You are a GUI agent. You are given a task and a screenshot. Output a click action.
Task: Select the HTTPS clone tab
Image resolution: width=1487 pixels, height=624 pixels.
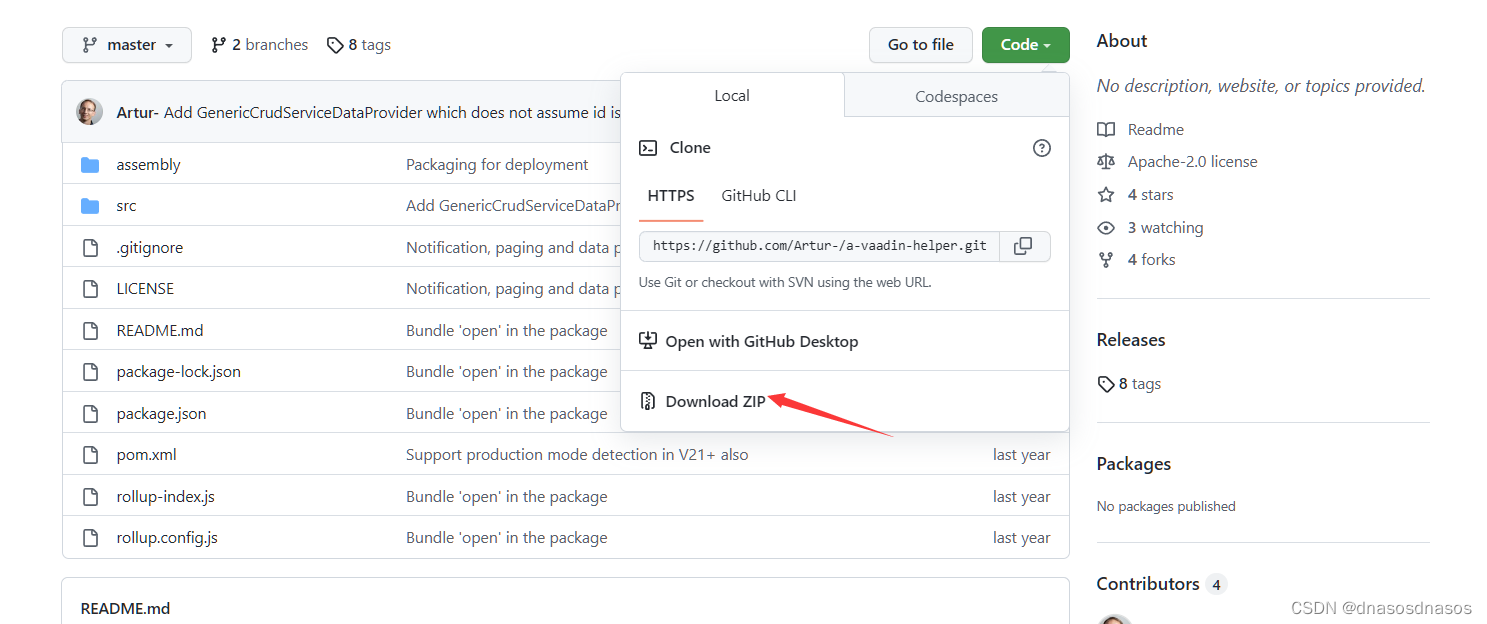pos(671,196)
